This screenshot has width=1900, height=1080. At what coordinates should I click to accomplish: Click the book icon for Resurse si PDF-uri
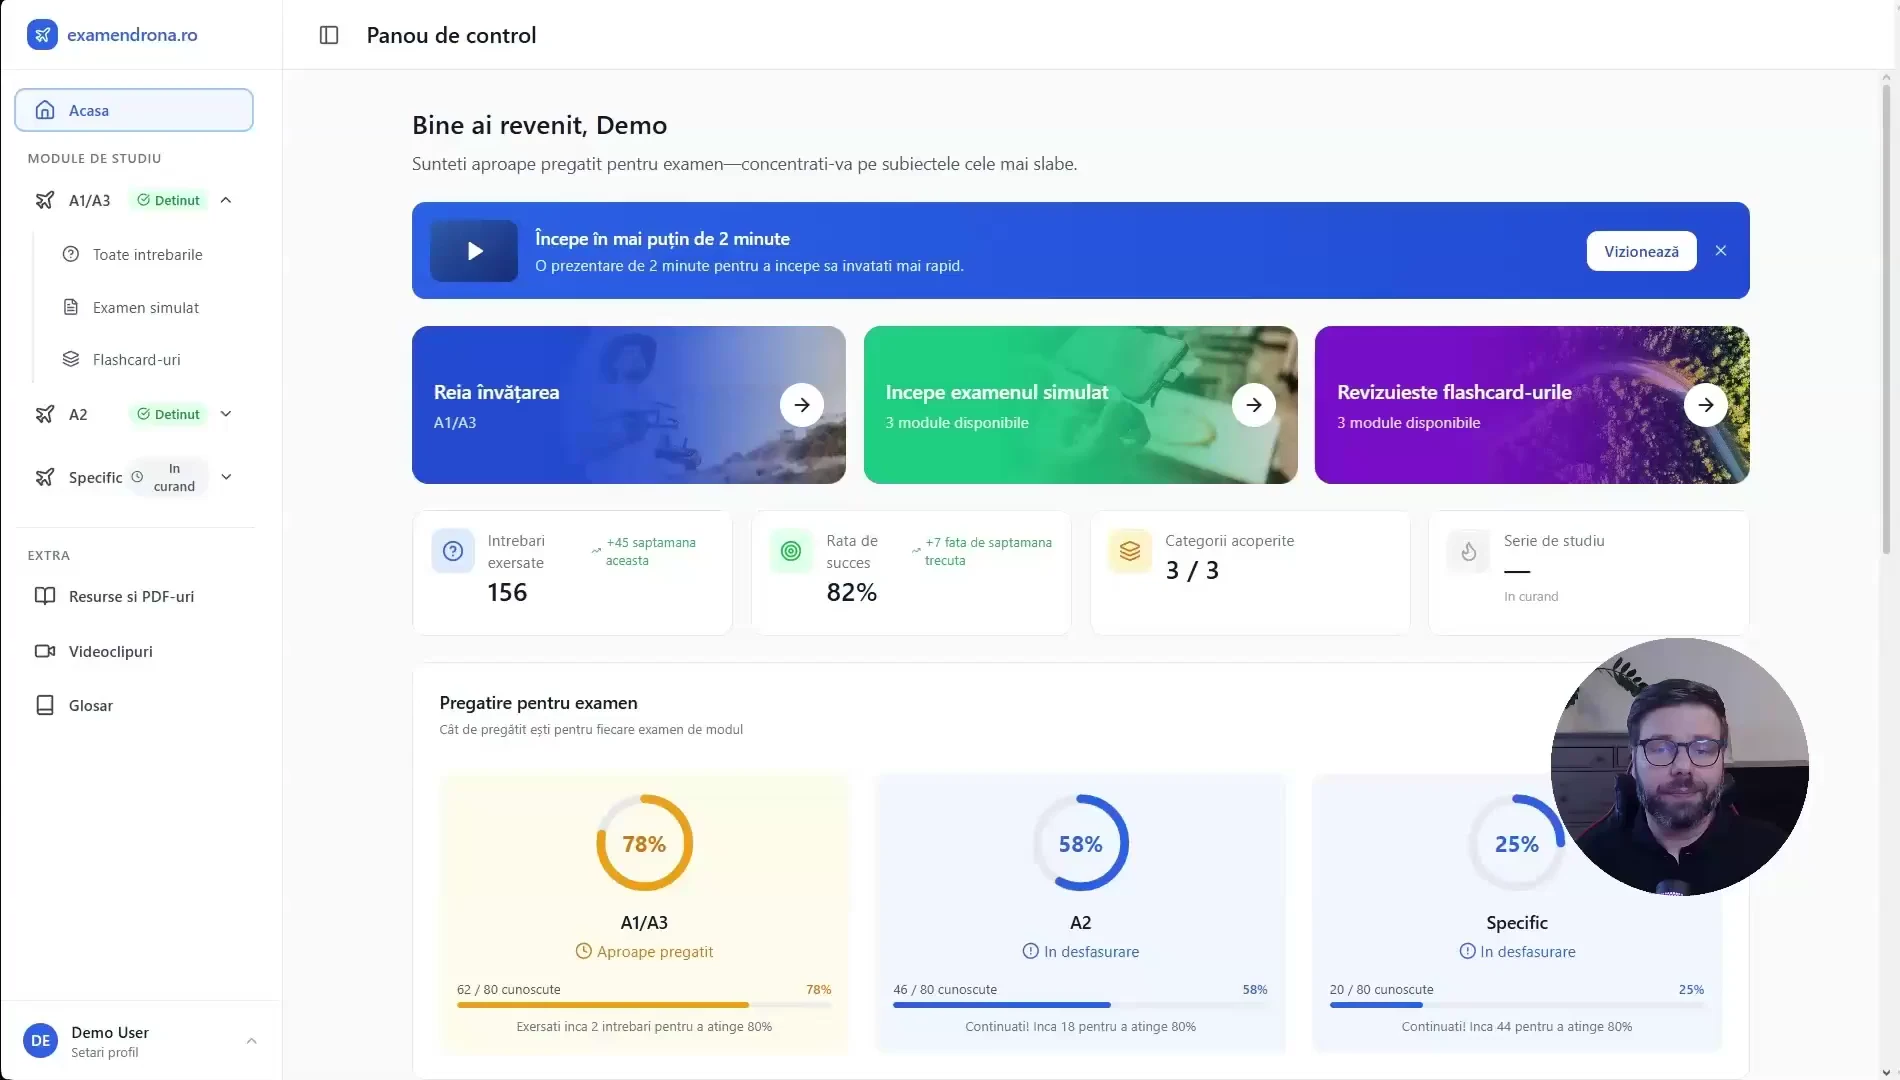[45, 596]
